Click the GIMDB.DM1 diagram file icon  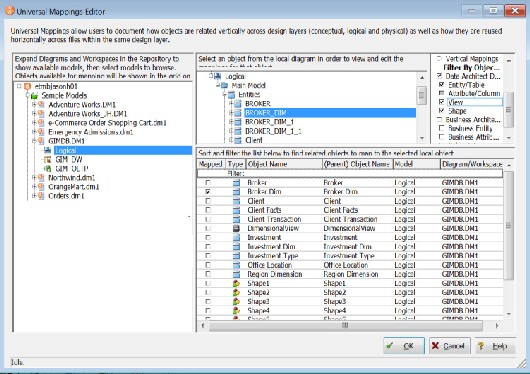pyautogui.click(x=41, y=141)
